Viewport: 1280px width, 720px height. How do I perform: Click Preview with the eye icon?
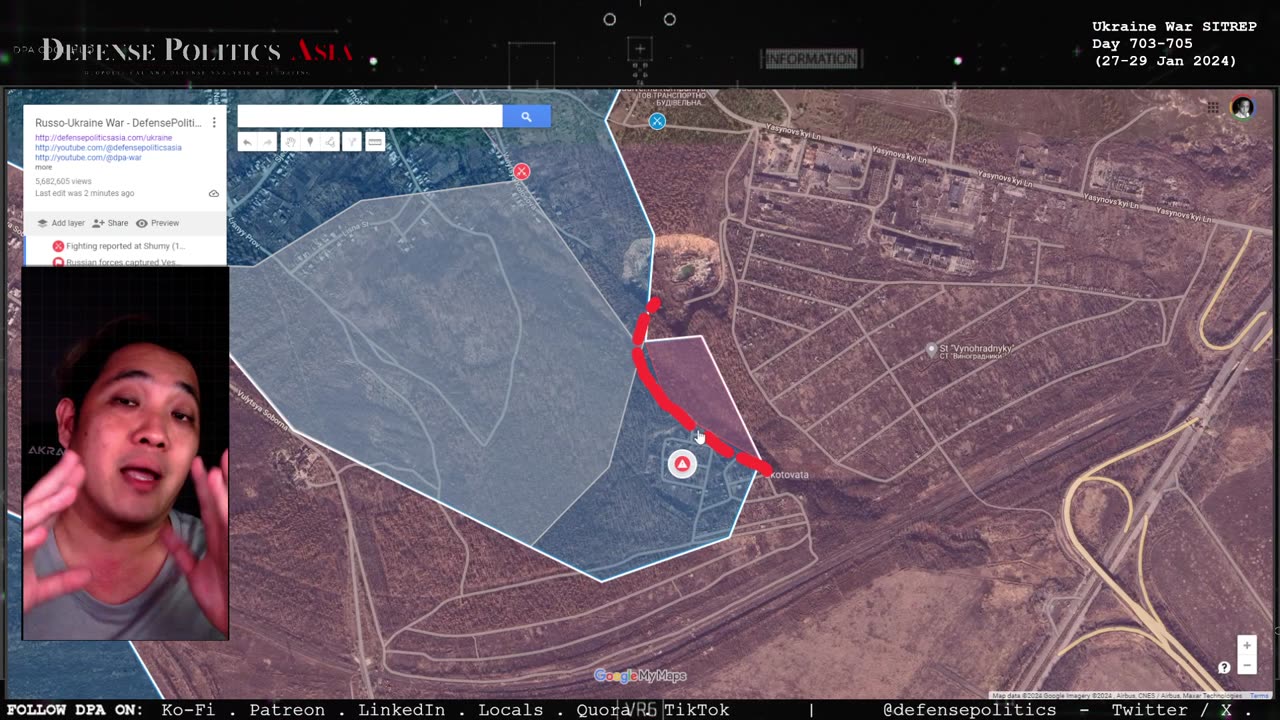tap(157, 223)
